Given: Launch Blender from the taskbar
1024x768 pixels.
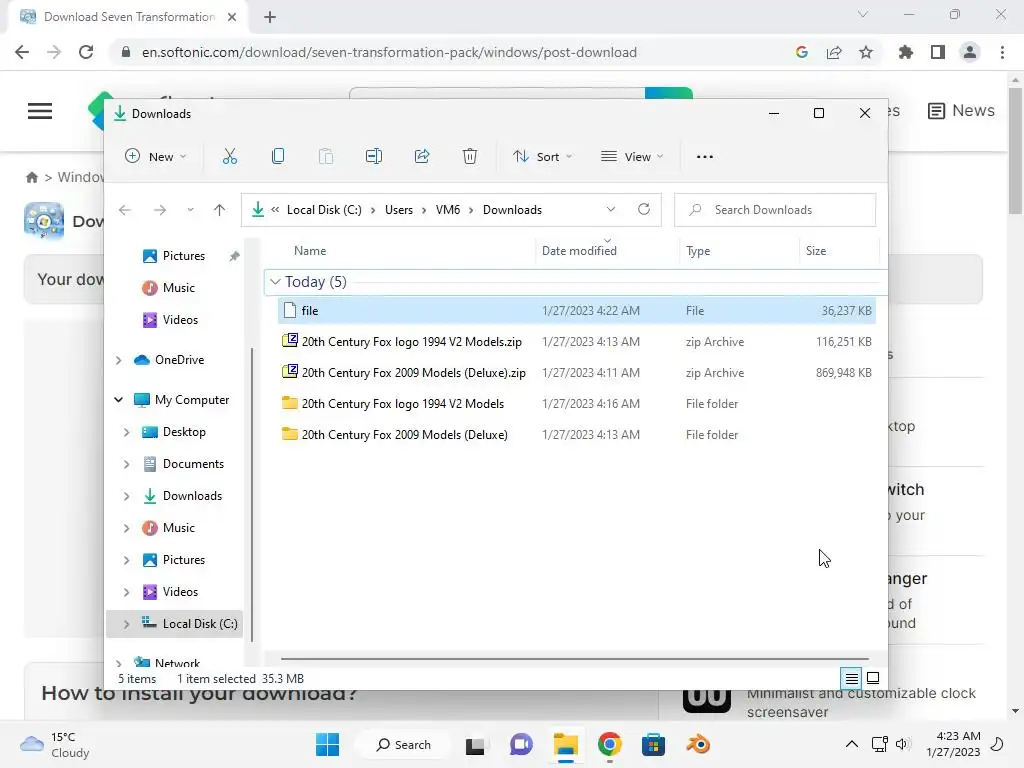Looking at the screenshot, I should click(698, 744).
